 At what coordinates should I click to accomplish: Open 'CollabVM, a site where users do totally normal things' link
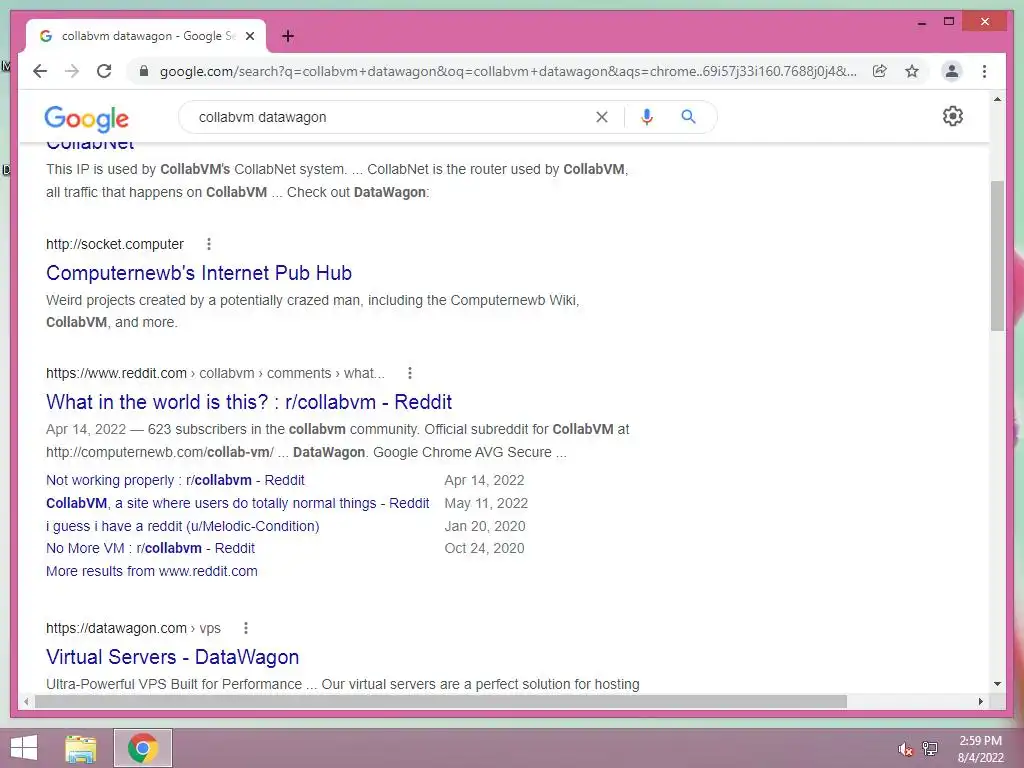click(x=238, y=504)
